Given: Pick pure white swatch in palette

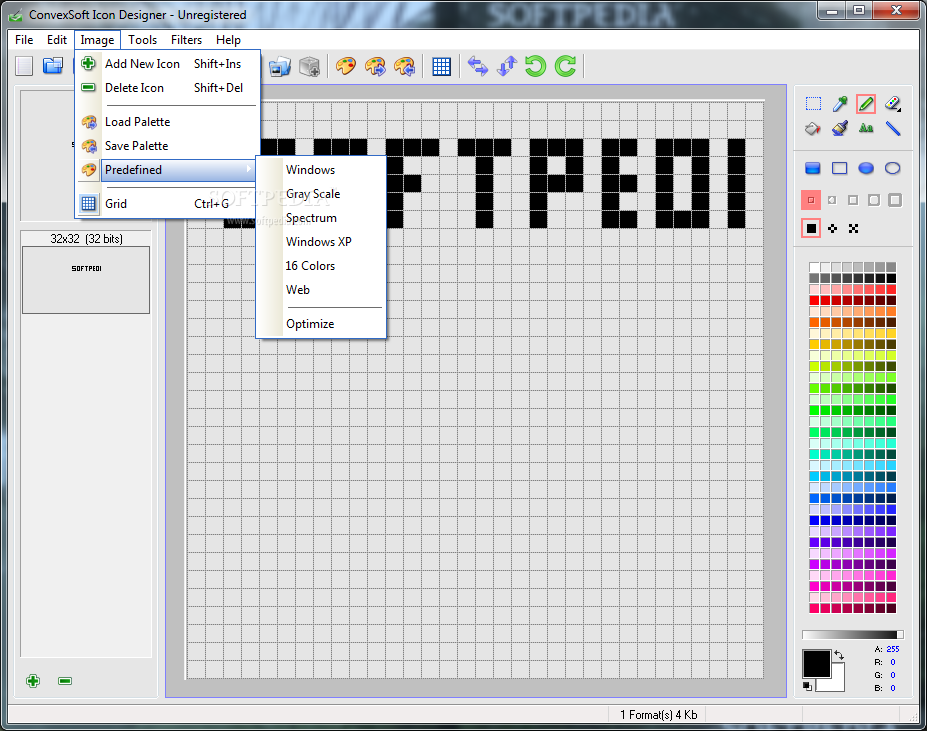Looking at the screenshot, I should click(x=814, y=267).
